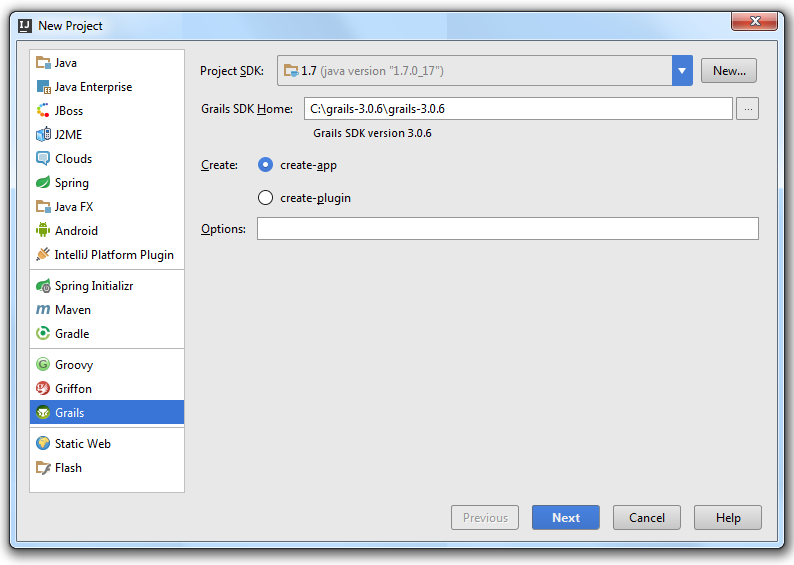
Task: Click the Next button
Action: [566, 517]
